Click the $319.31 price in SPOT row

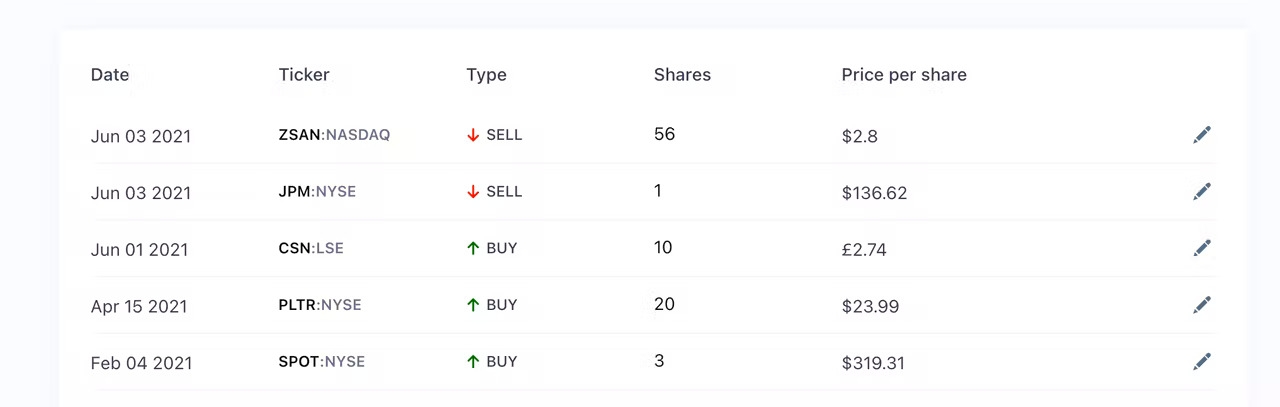point(873,363)
